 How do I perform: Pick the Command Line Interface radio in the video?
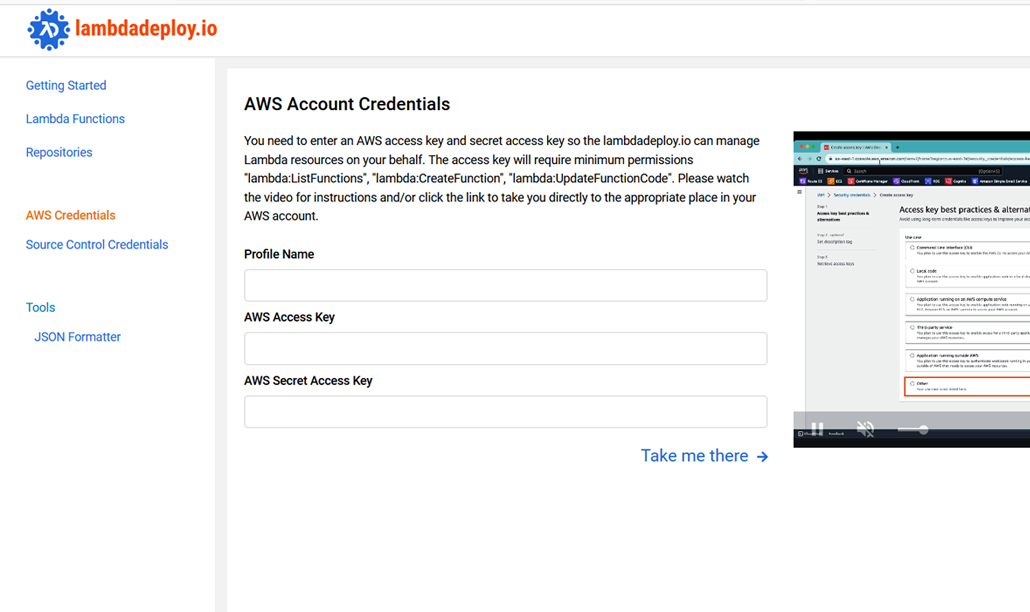point(912,247)
